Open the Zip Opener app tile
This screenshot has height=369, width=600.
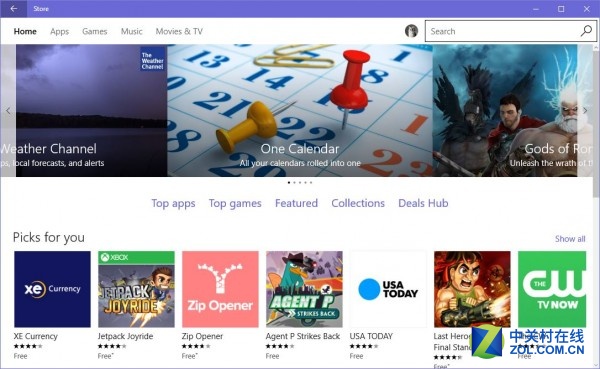(220, 289)
